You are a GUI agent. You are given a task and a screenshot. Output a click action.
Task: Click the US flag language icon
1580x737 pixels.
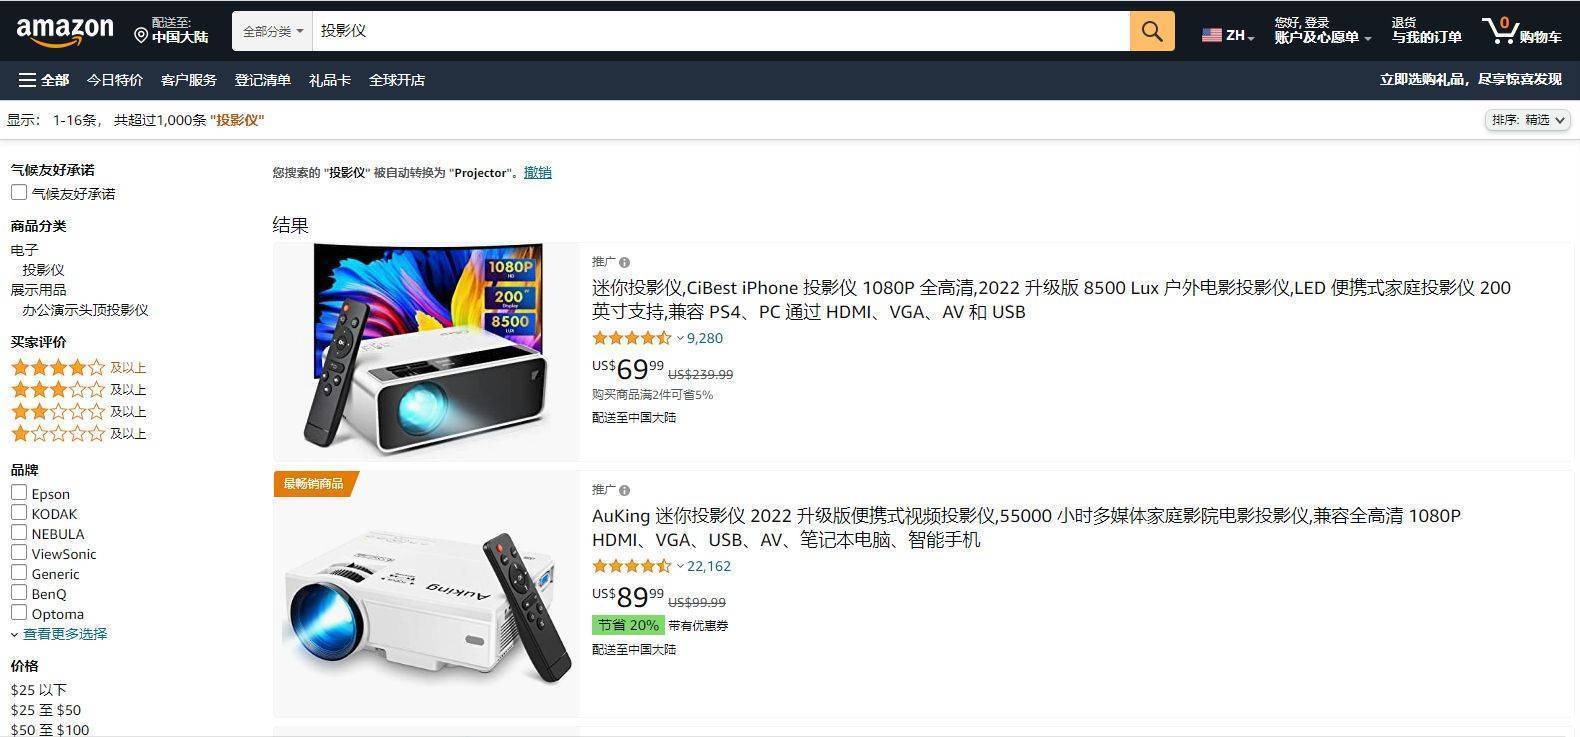tap(1212, 35)
